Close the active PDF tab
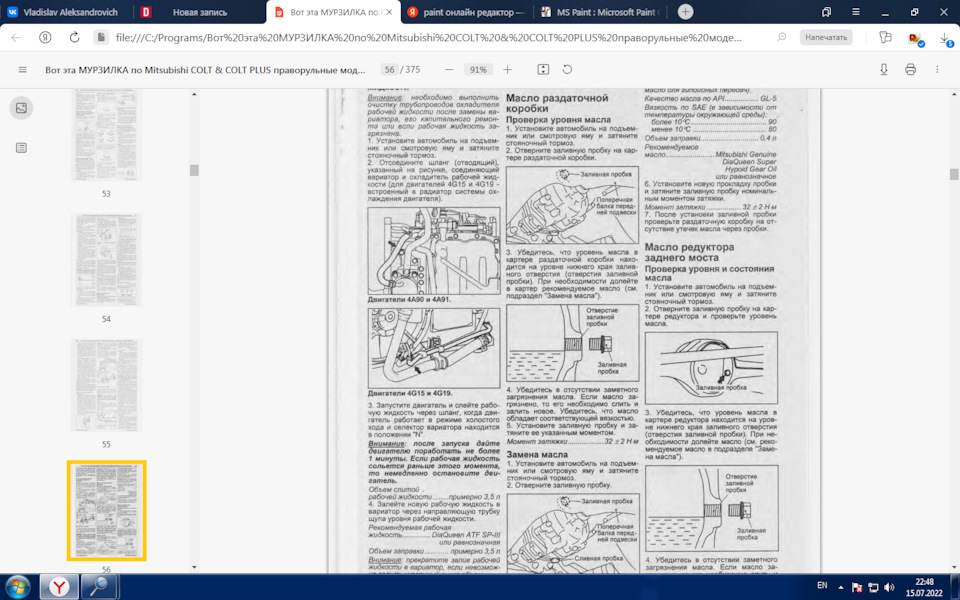Screen dimensions: 960x600 pyautogui.click(x=389, y=12)
